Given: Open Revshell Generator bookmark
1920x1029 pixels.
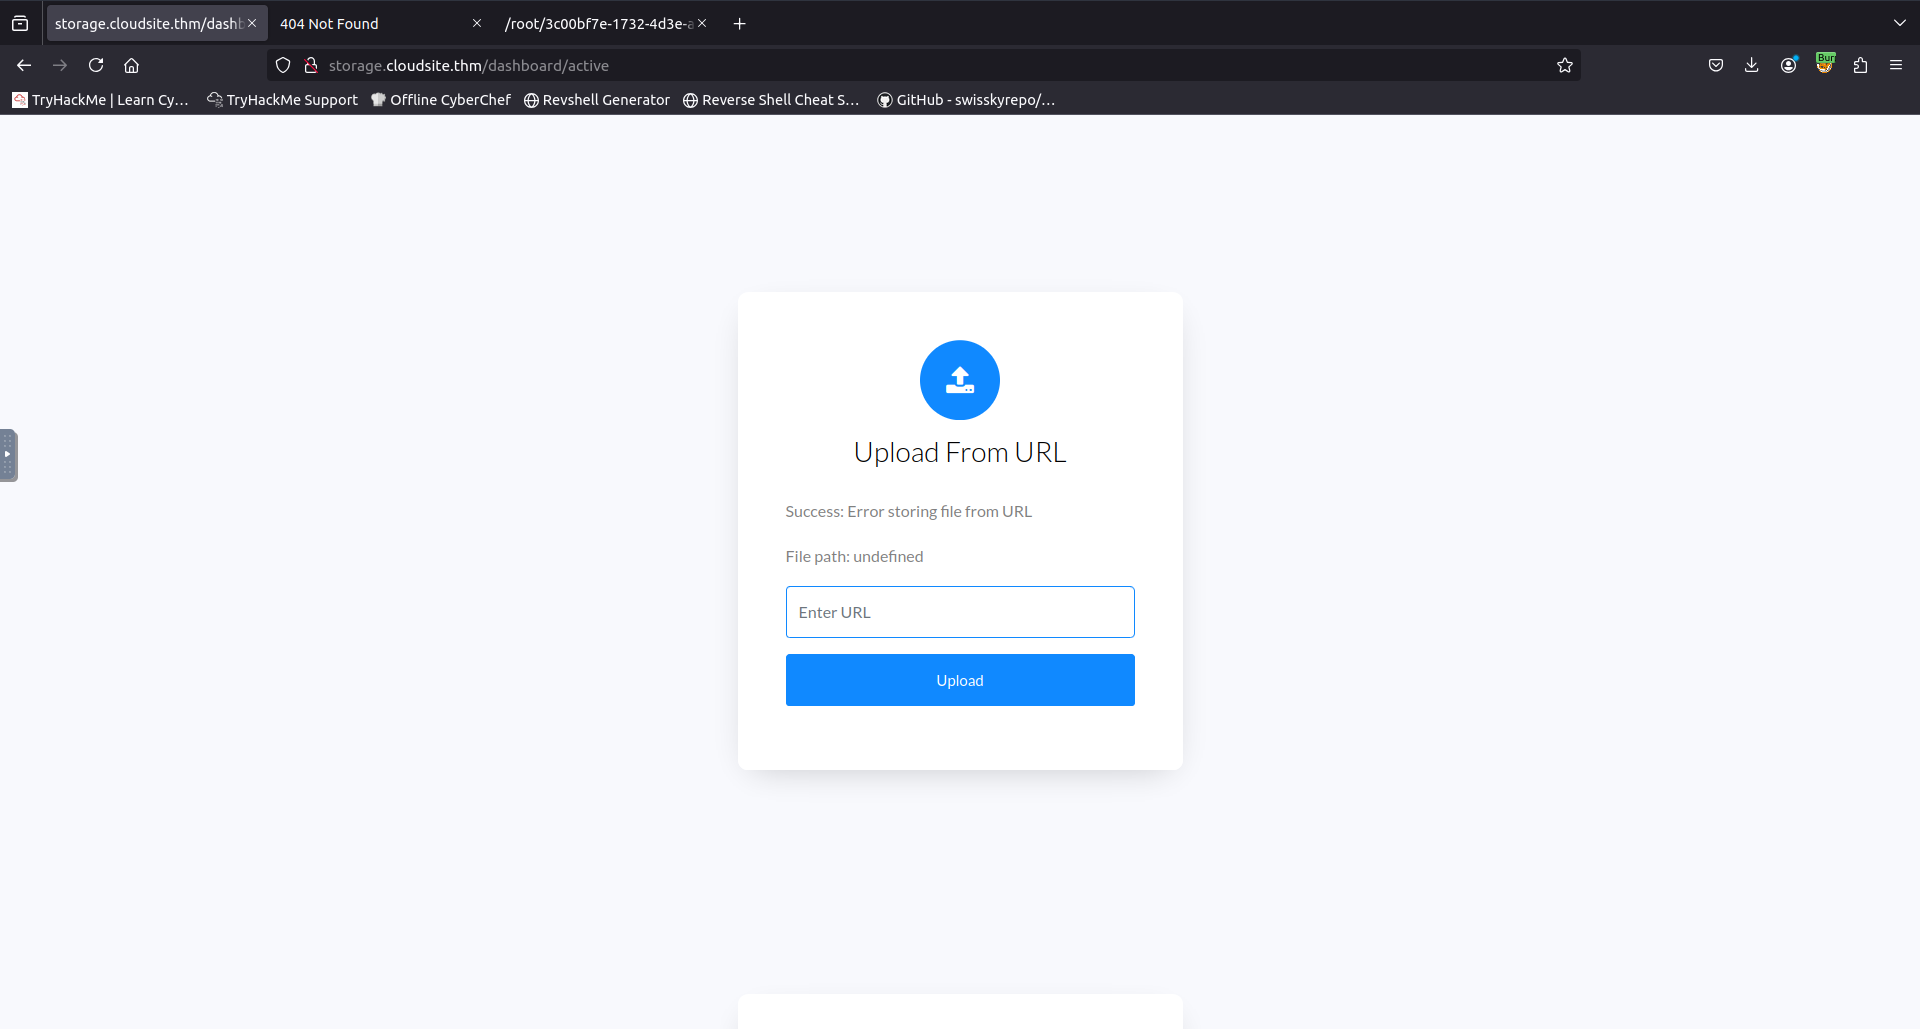Looking at the screenshot, I should point(596,100).
